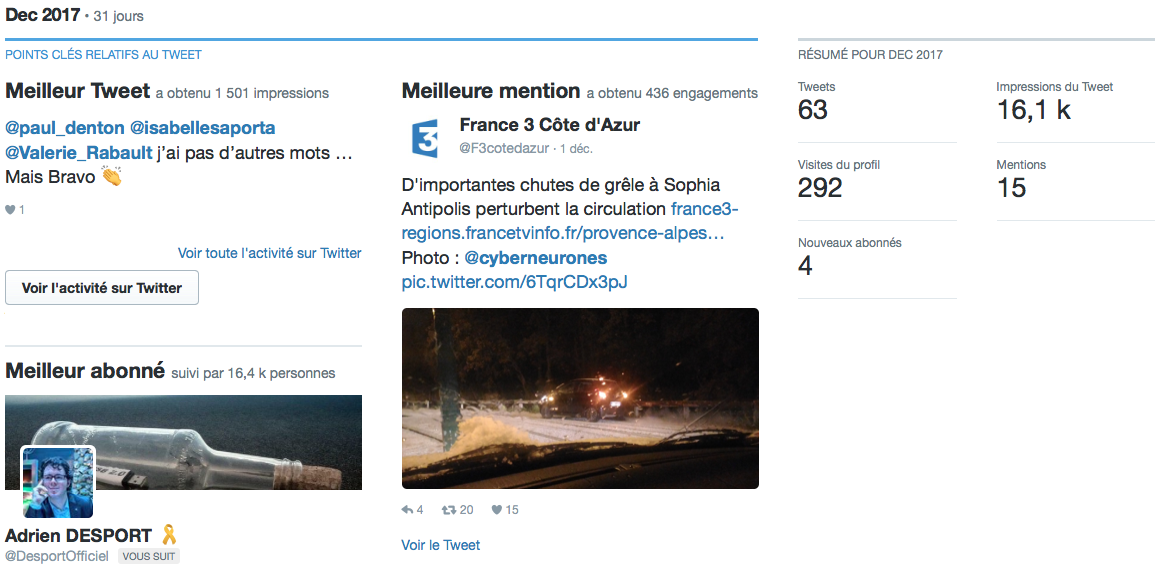This screenshot has width=1162, height=565.
Task: Click the heart icon showing 15 likes
Action: click(496, 510)
